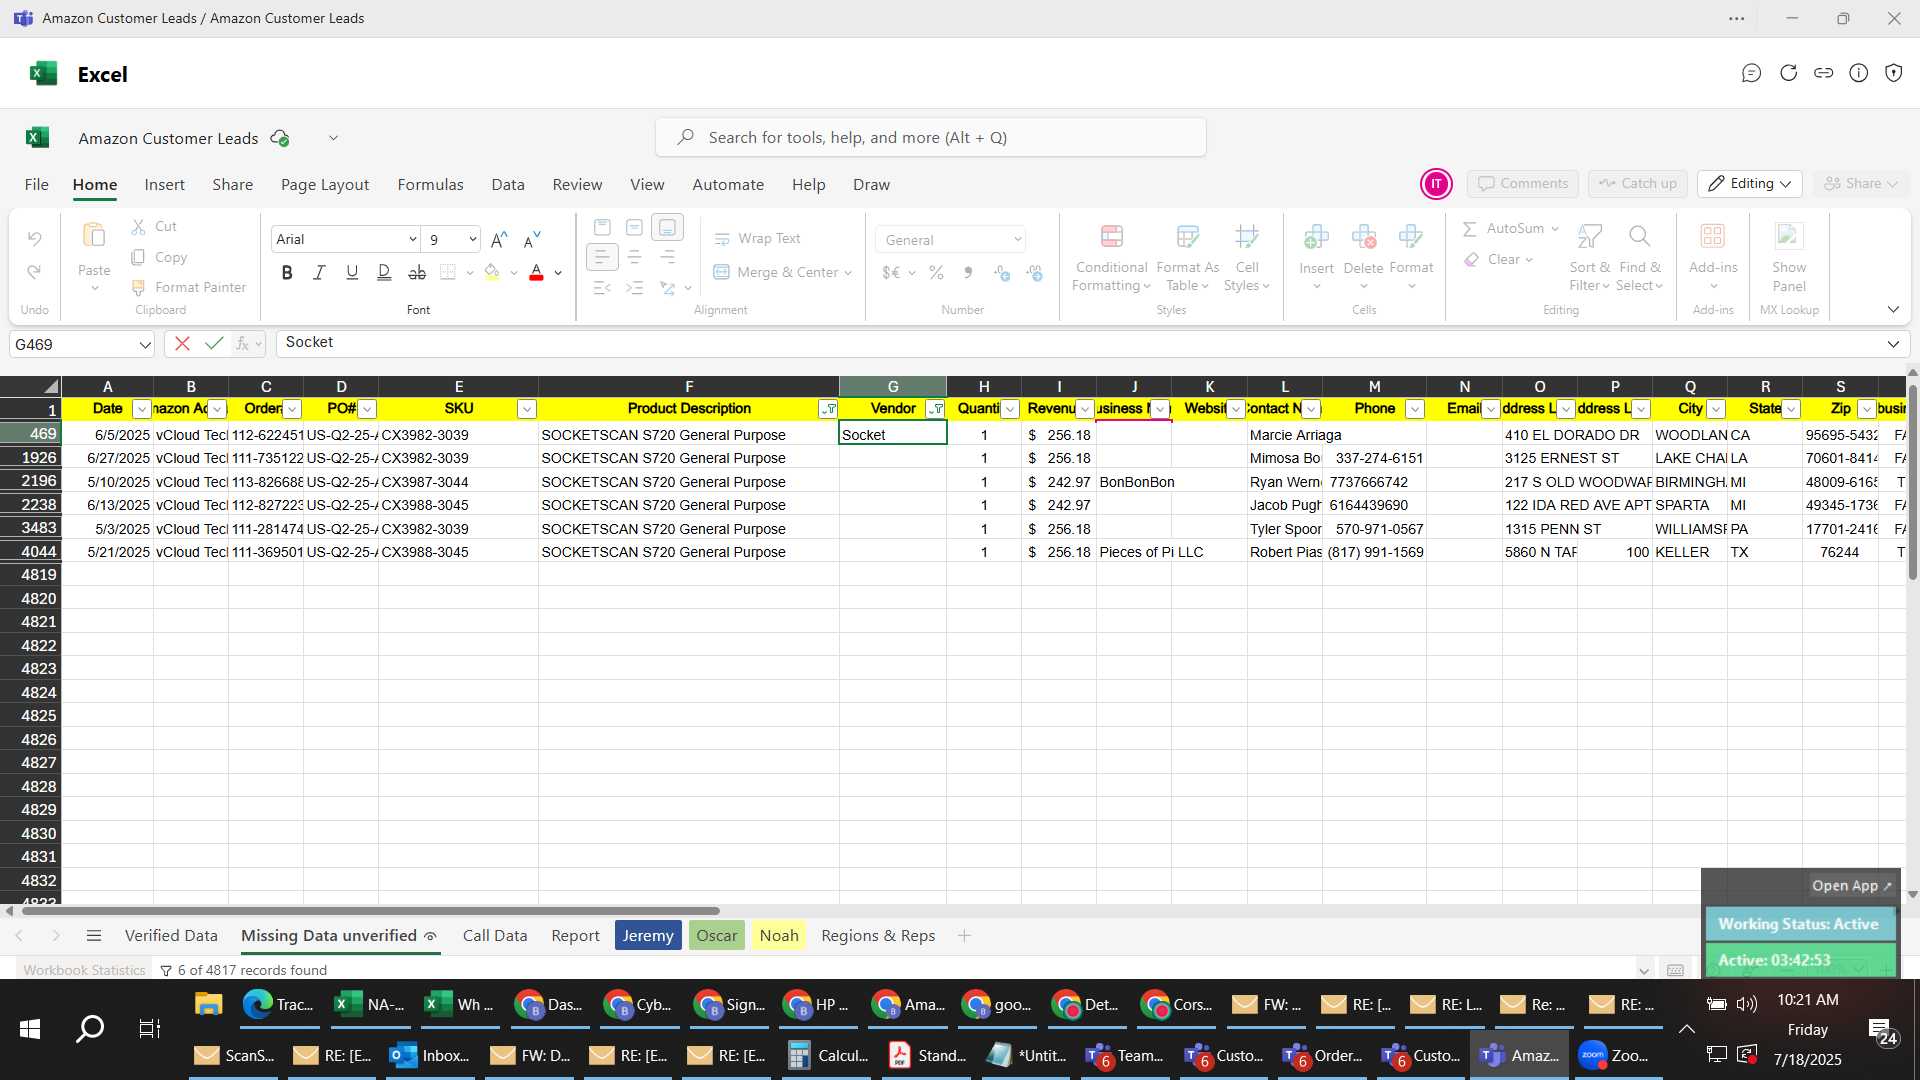
Task: Apply strikethrough formatting
Action: (417, 272)
